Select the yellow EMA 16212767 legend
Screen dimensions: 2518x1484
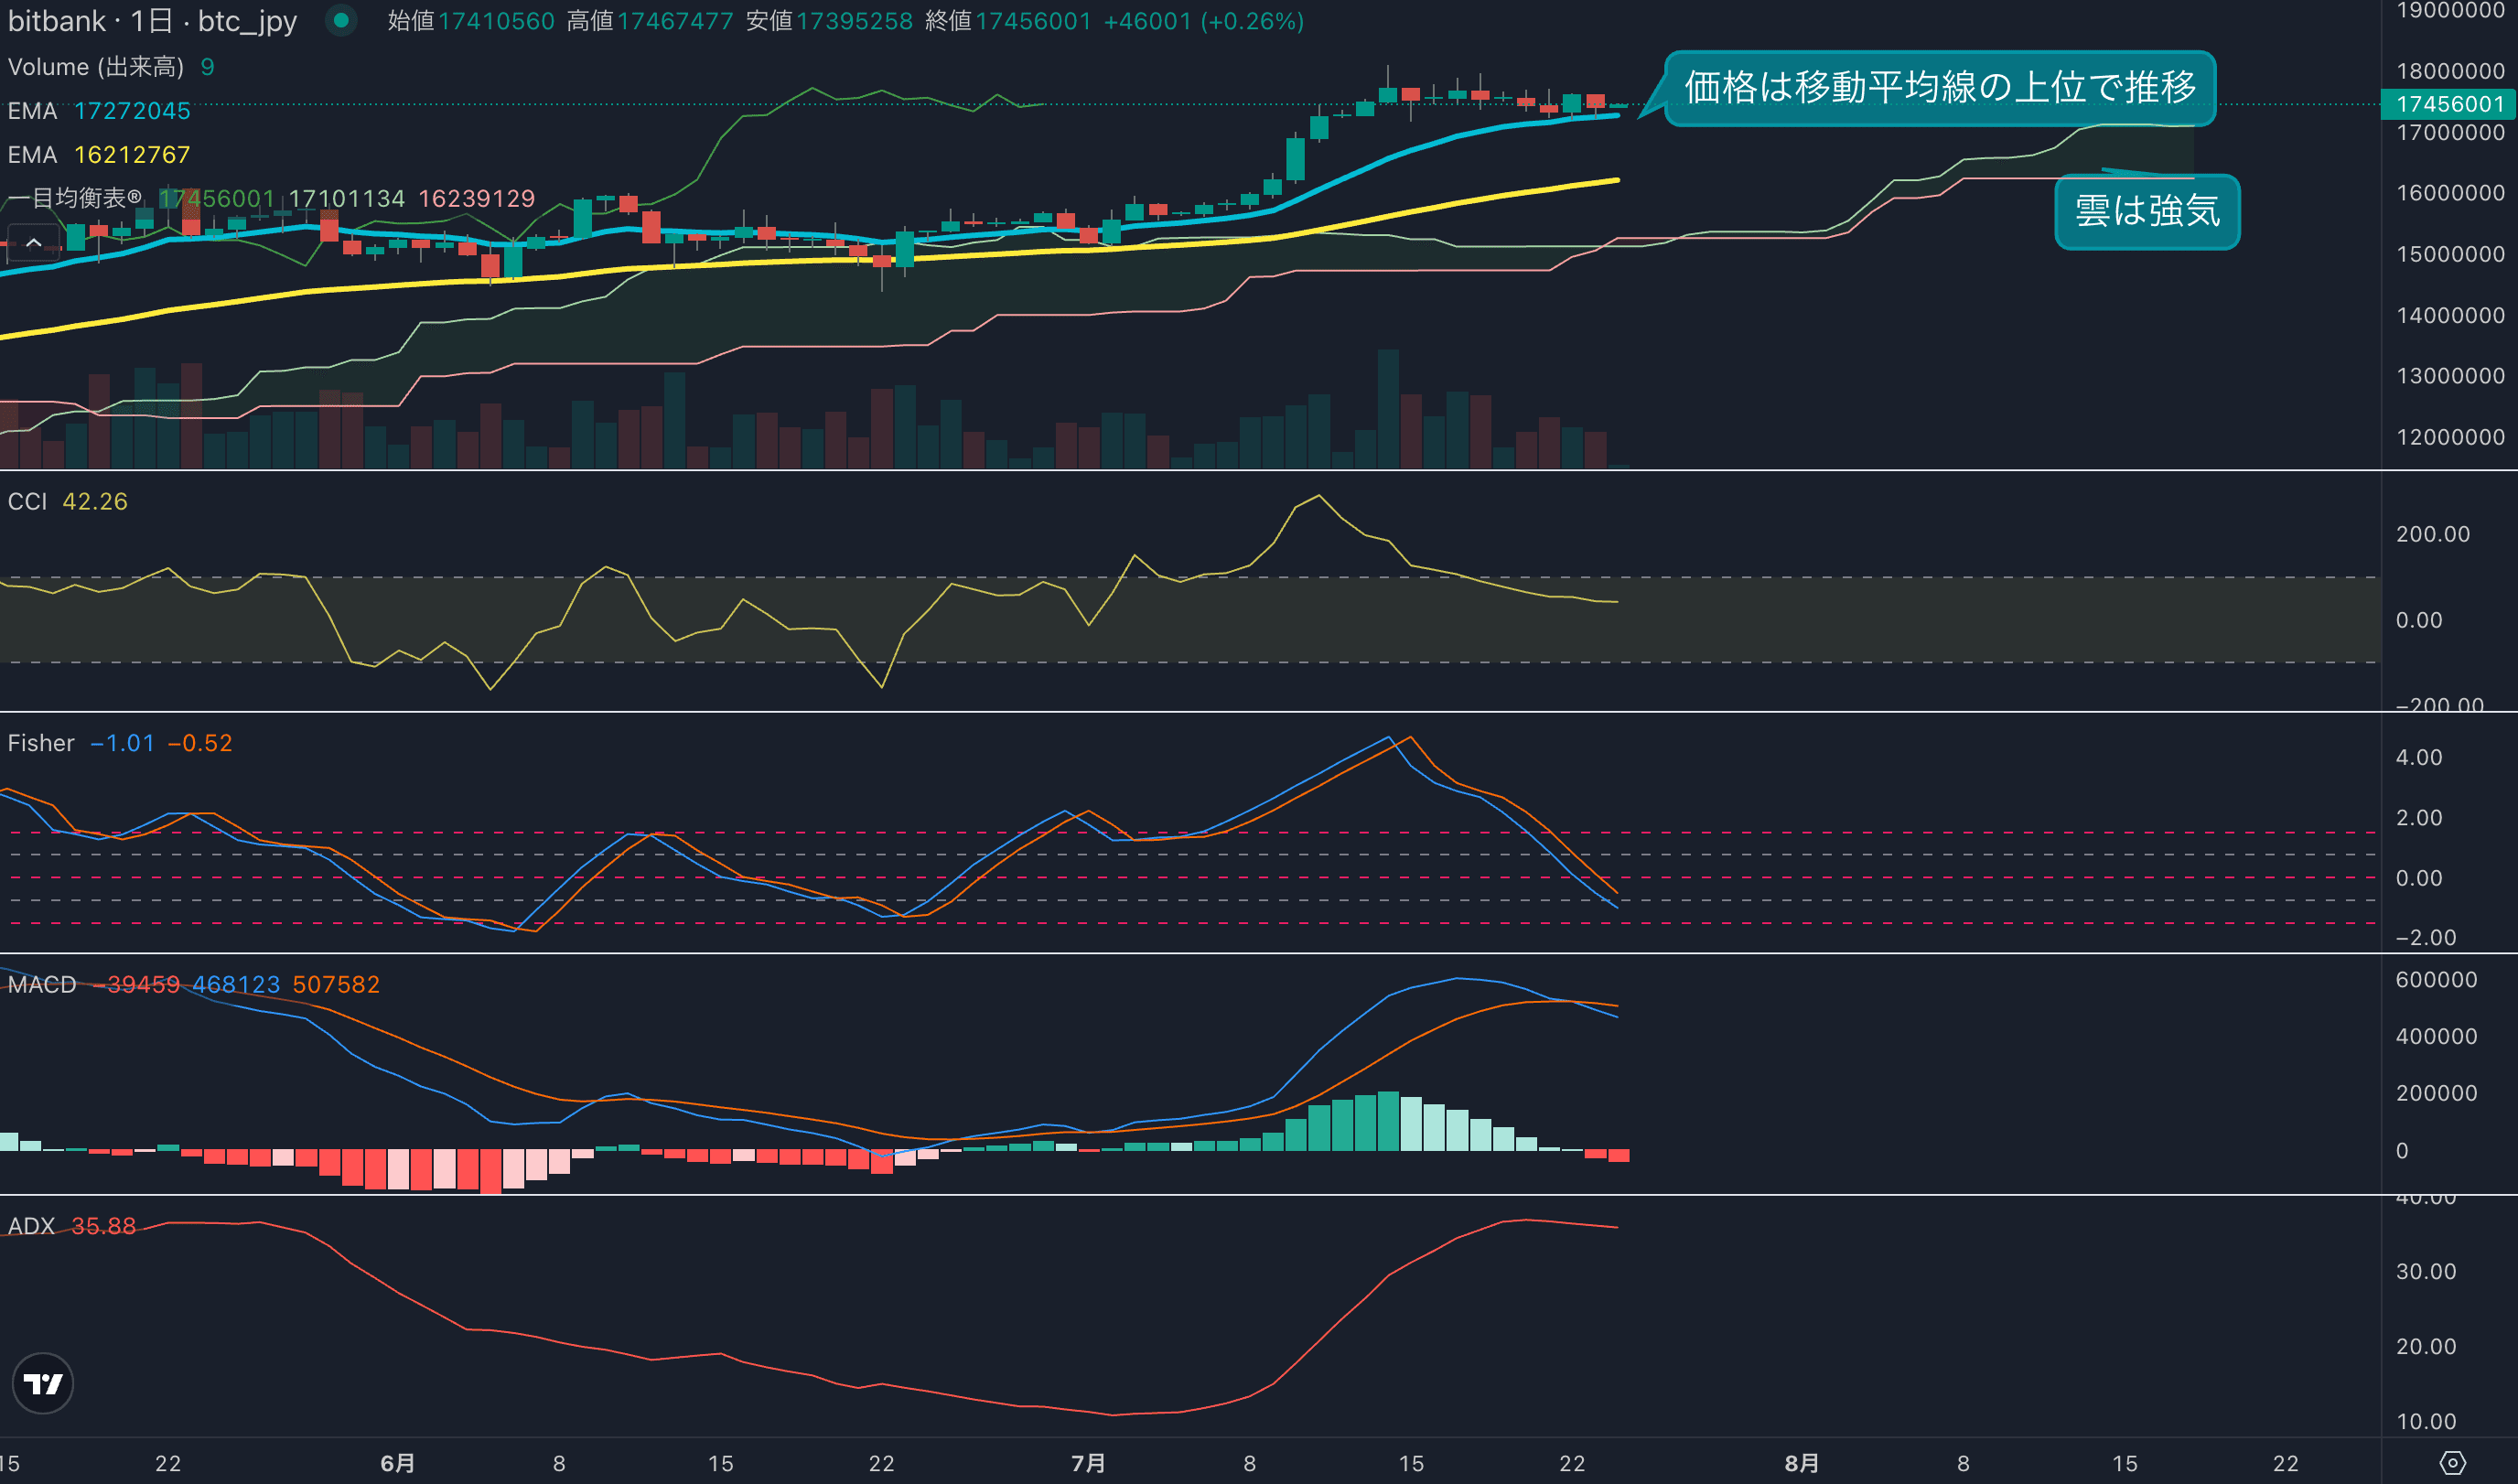pyautogui.click(x=99, y=155)
